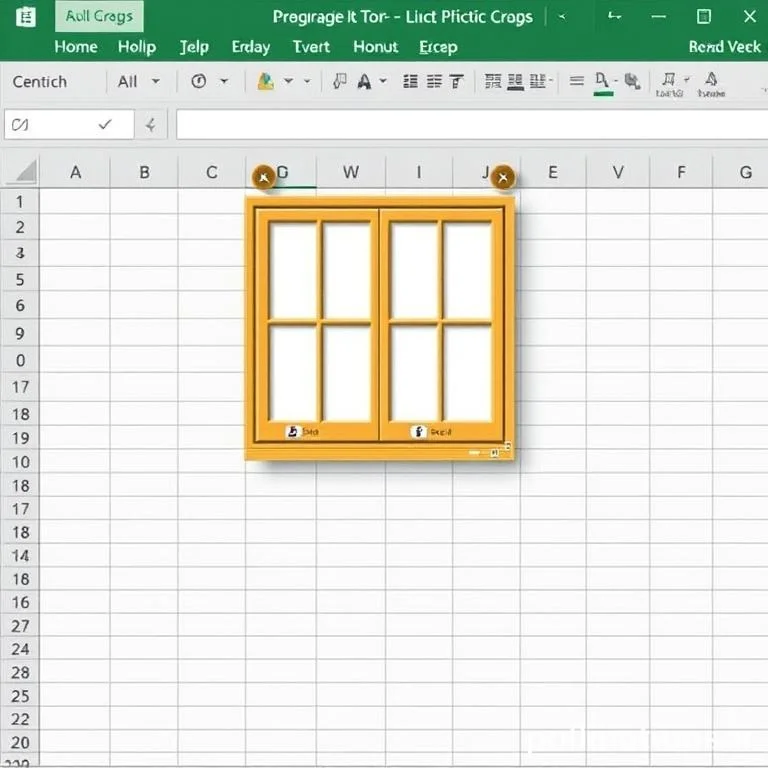This screenshot has width=768, height=768.
Task: Select row header 25
Action: 20,696
